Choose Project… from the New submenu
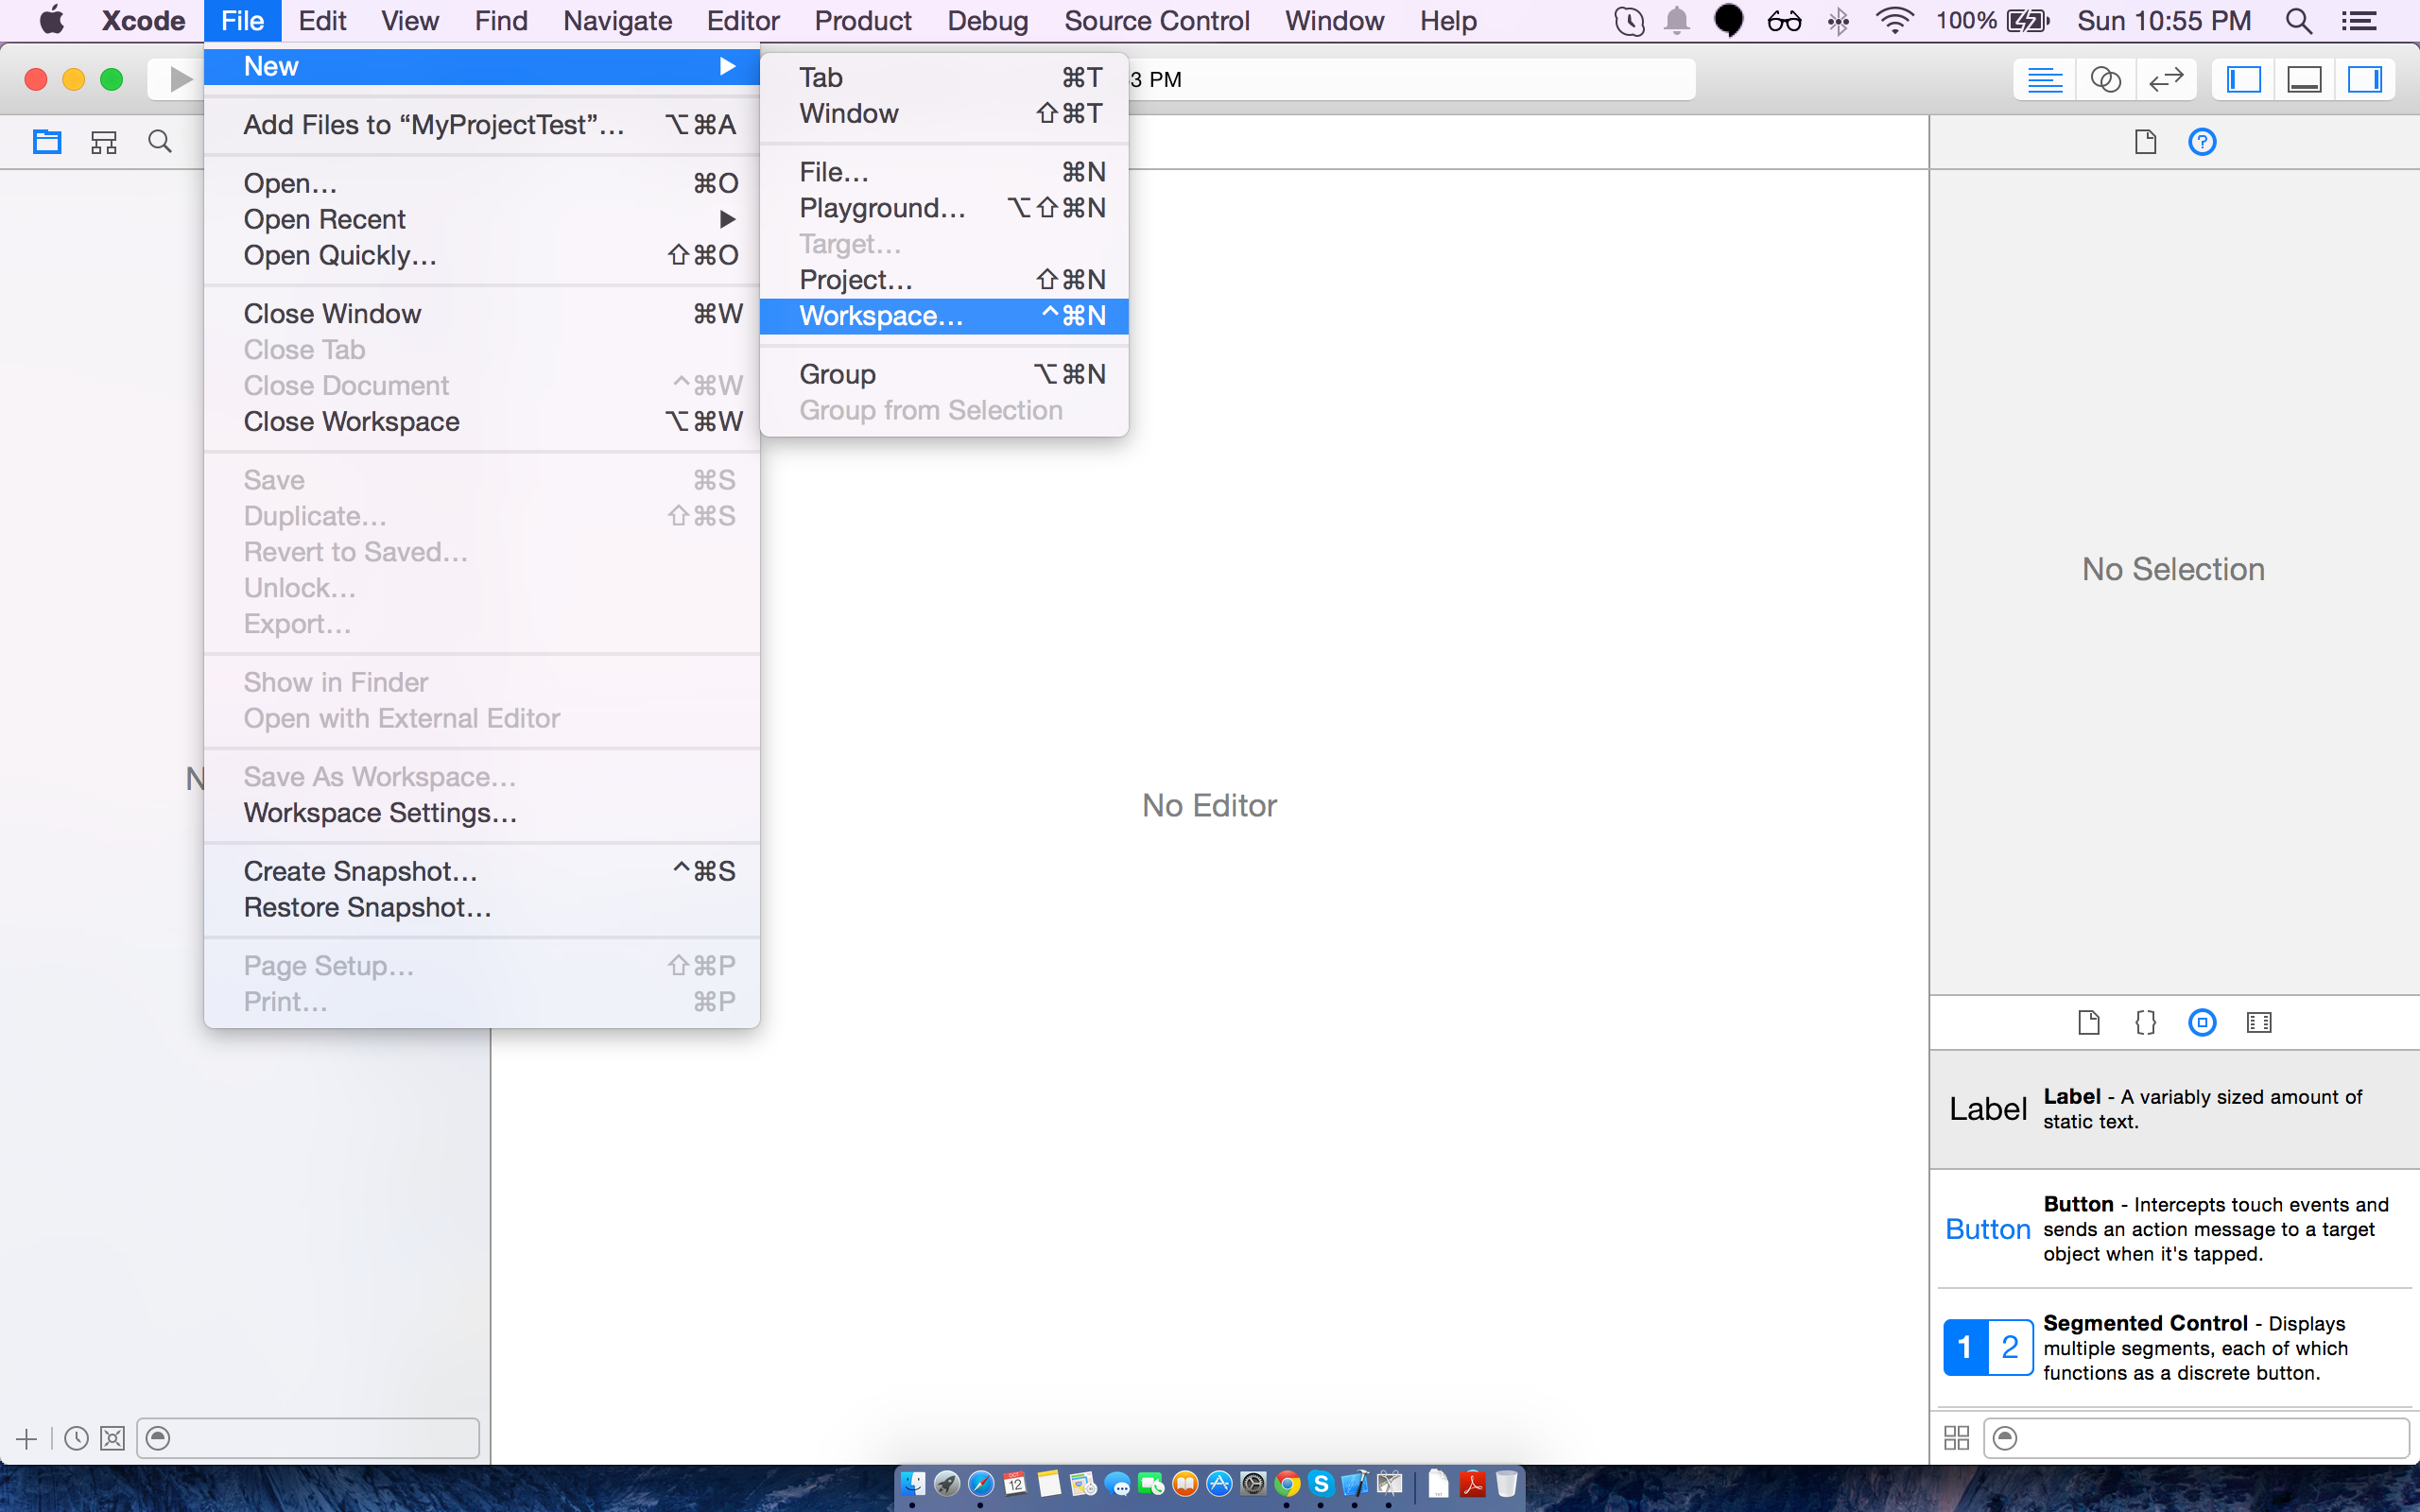2420x1512 pixels. pos(944,280)
